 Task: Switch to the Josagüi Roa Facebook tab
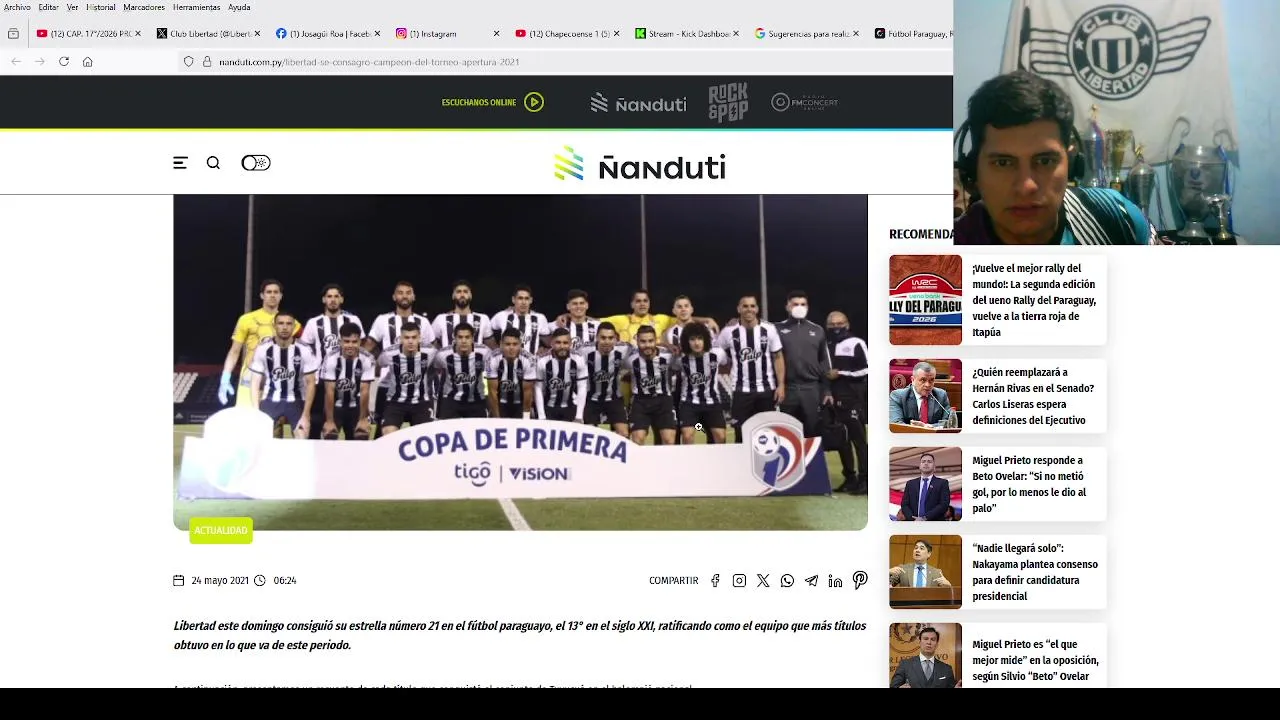click(x=323, y=33)
